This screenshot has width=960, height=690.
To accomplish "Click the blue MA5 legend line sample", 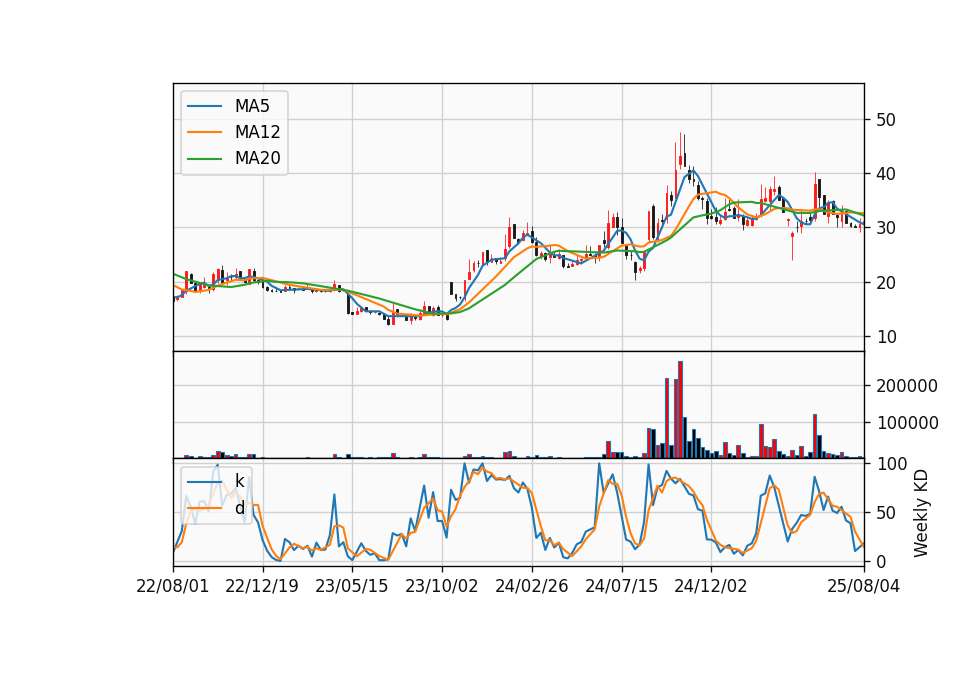I will coord(204,106).
